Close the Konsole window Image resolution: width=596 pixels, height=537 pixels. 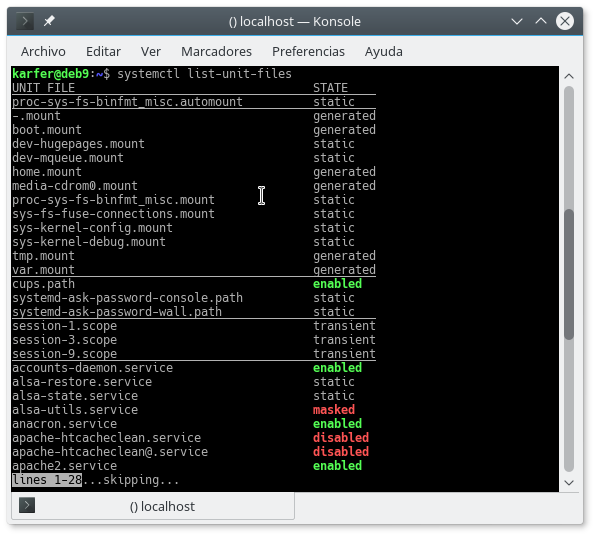point(565,21)
